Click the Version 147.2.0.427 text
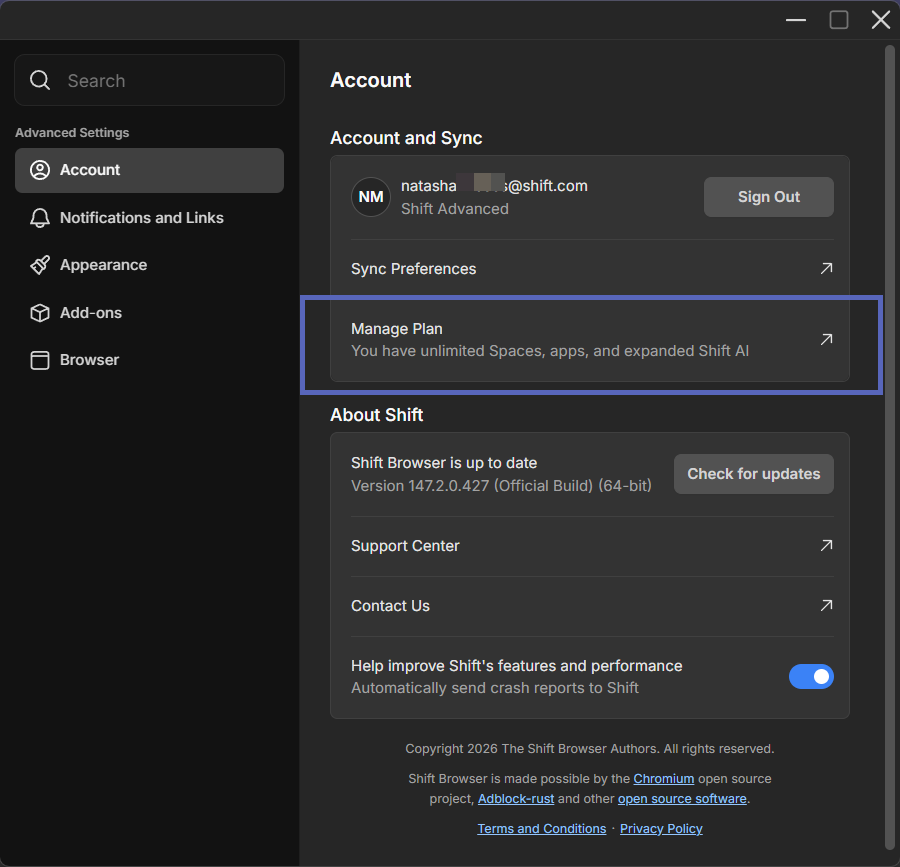Viewport: 900px width, 867px height. [501, 486]
